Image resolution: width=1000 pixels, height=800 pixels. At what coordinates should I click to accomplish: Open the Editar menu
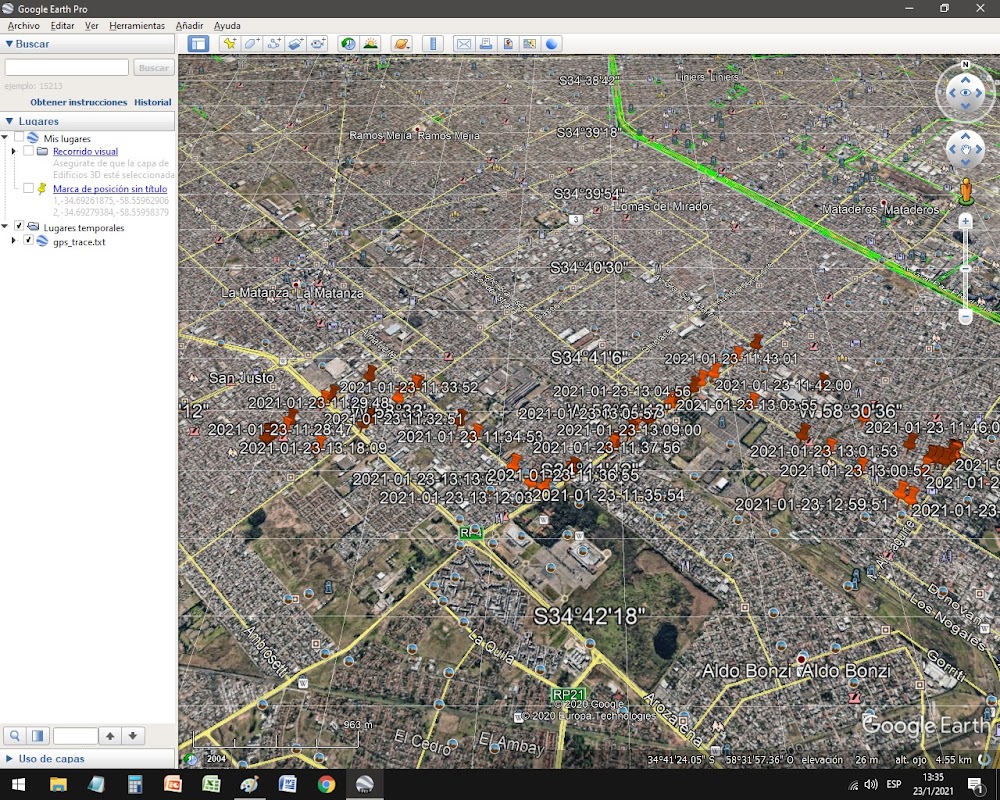pyautogui.click(x=62, y=26)
